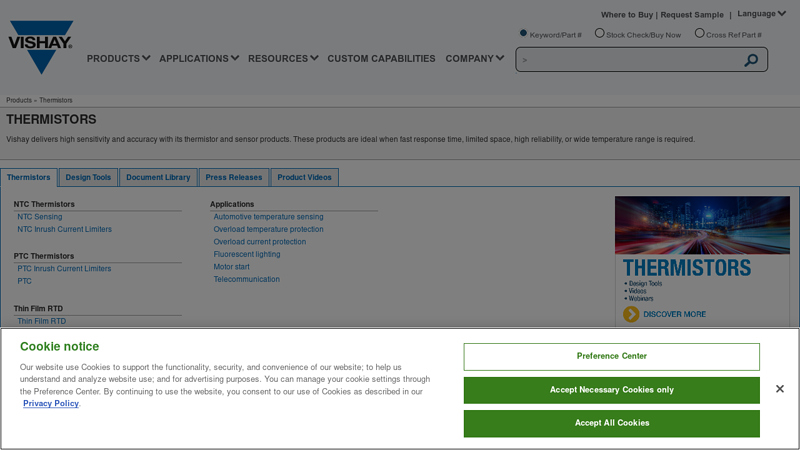
Task: Switch to the Design Tools tab
Action: tap(88, 177)
